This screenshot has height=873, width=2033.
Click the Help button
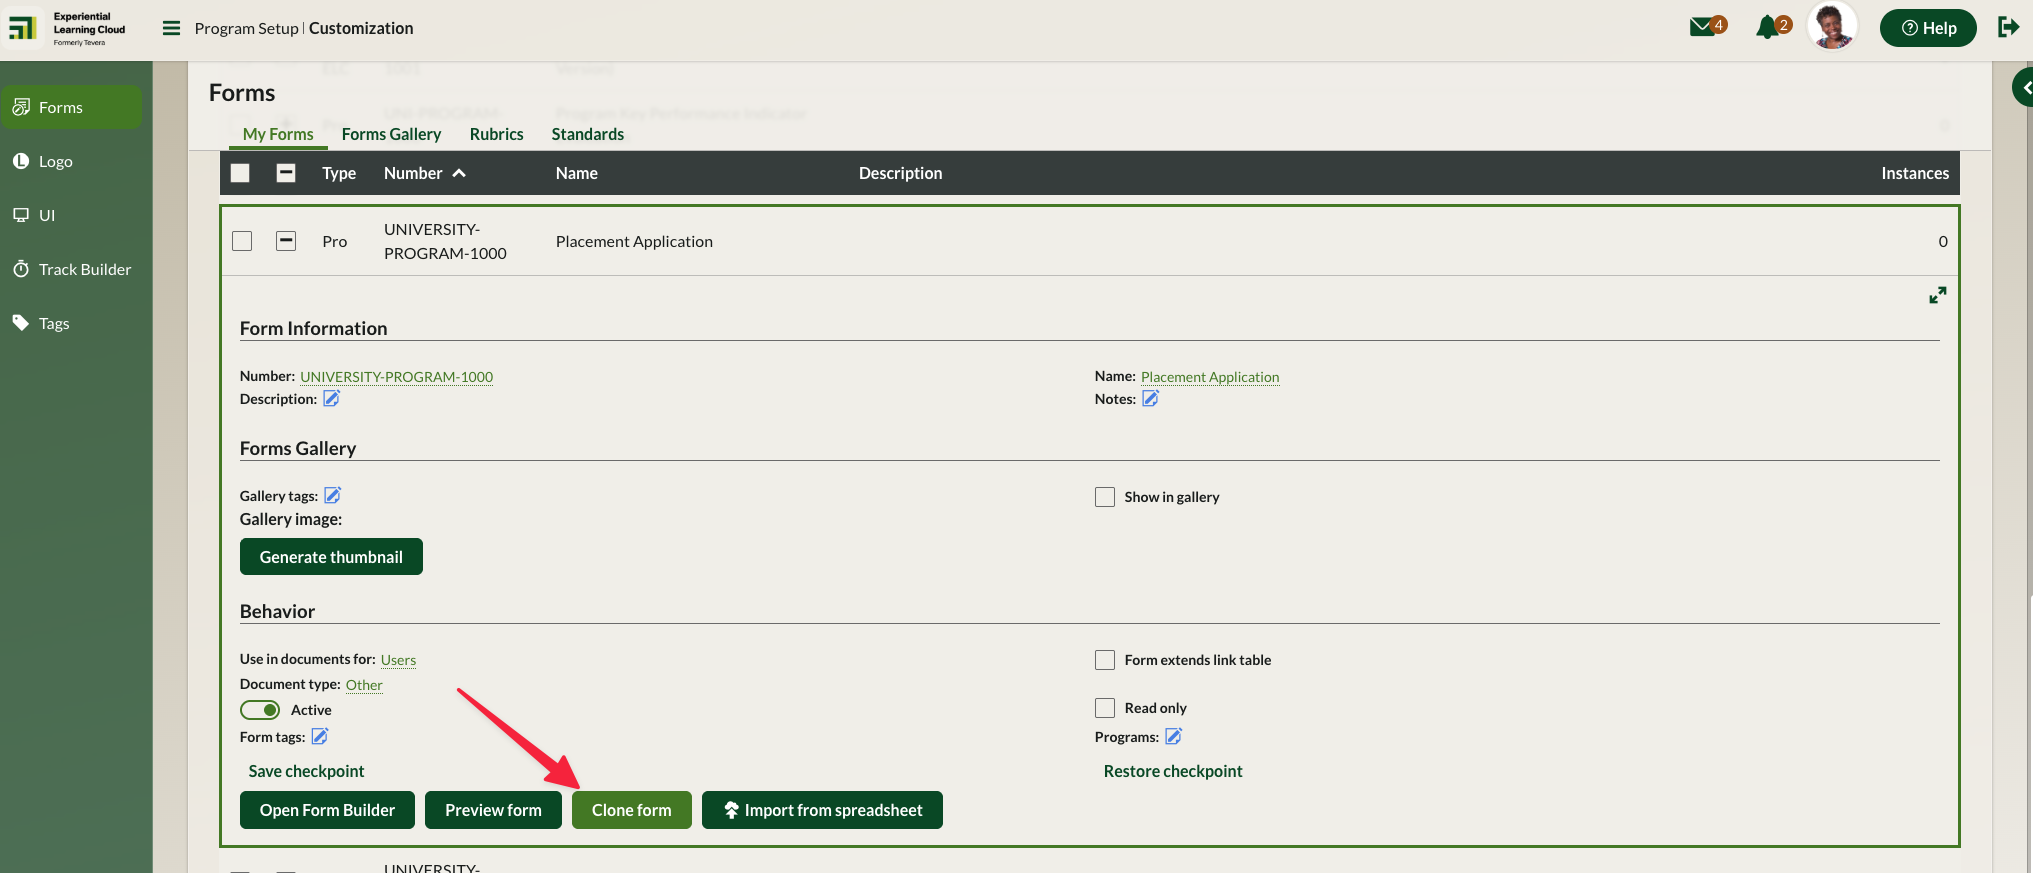(x=1928, y=28)
